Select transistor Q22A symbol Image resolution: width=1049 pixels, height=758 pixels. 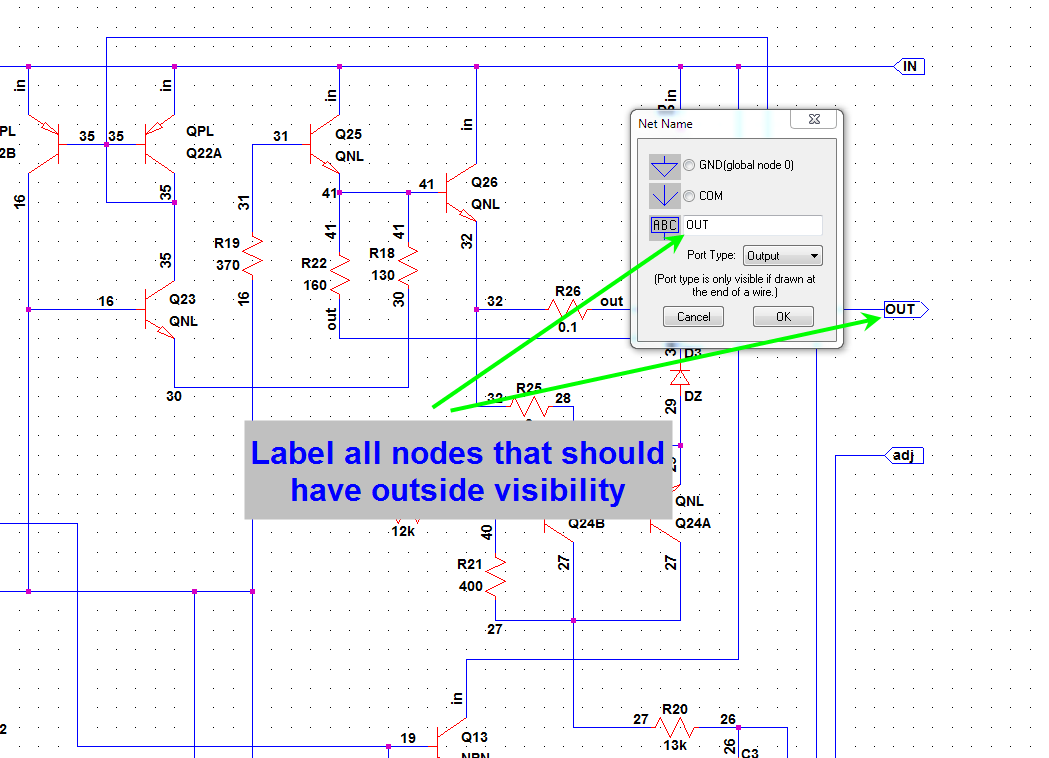click(x=159, y=145)
